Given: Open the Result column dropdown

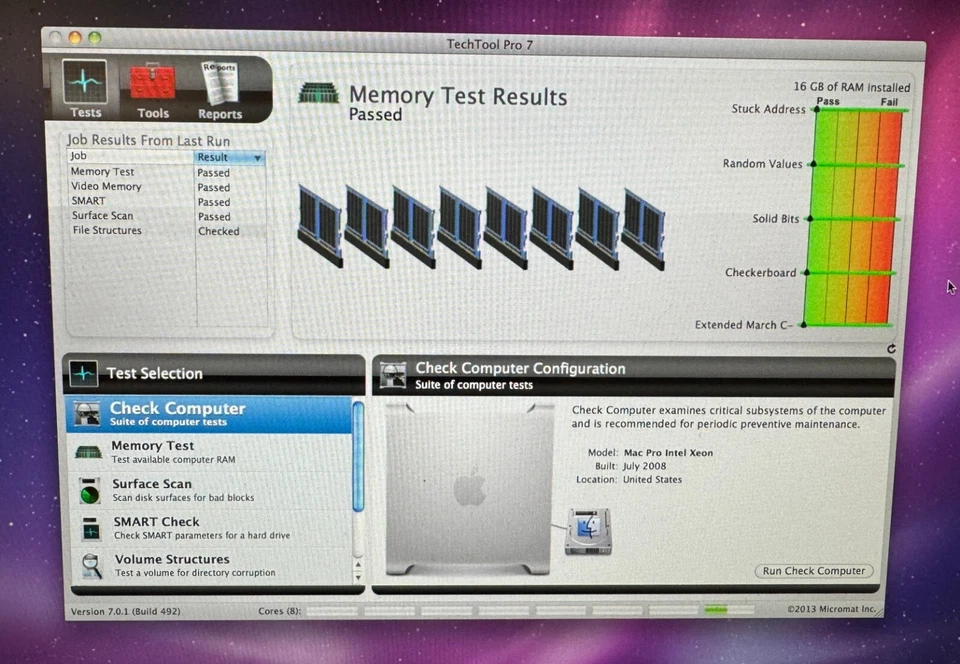Looking at the screenshot, I should [x=258, y=157].
